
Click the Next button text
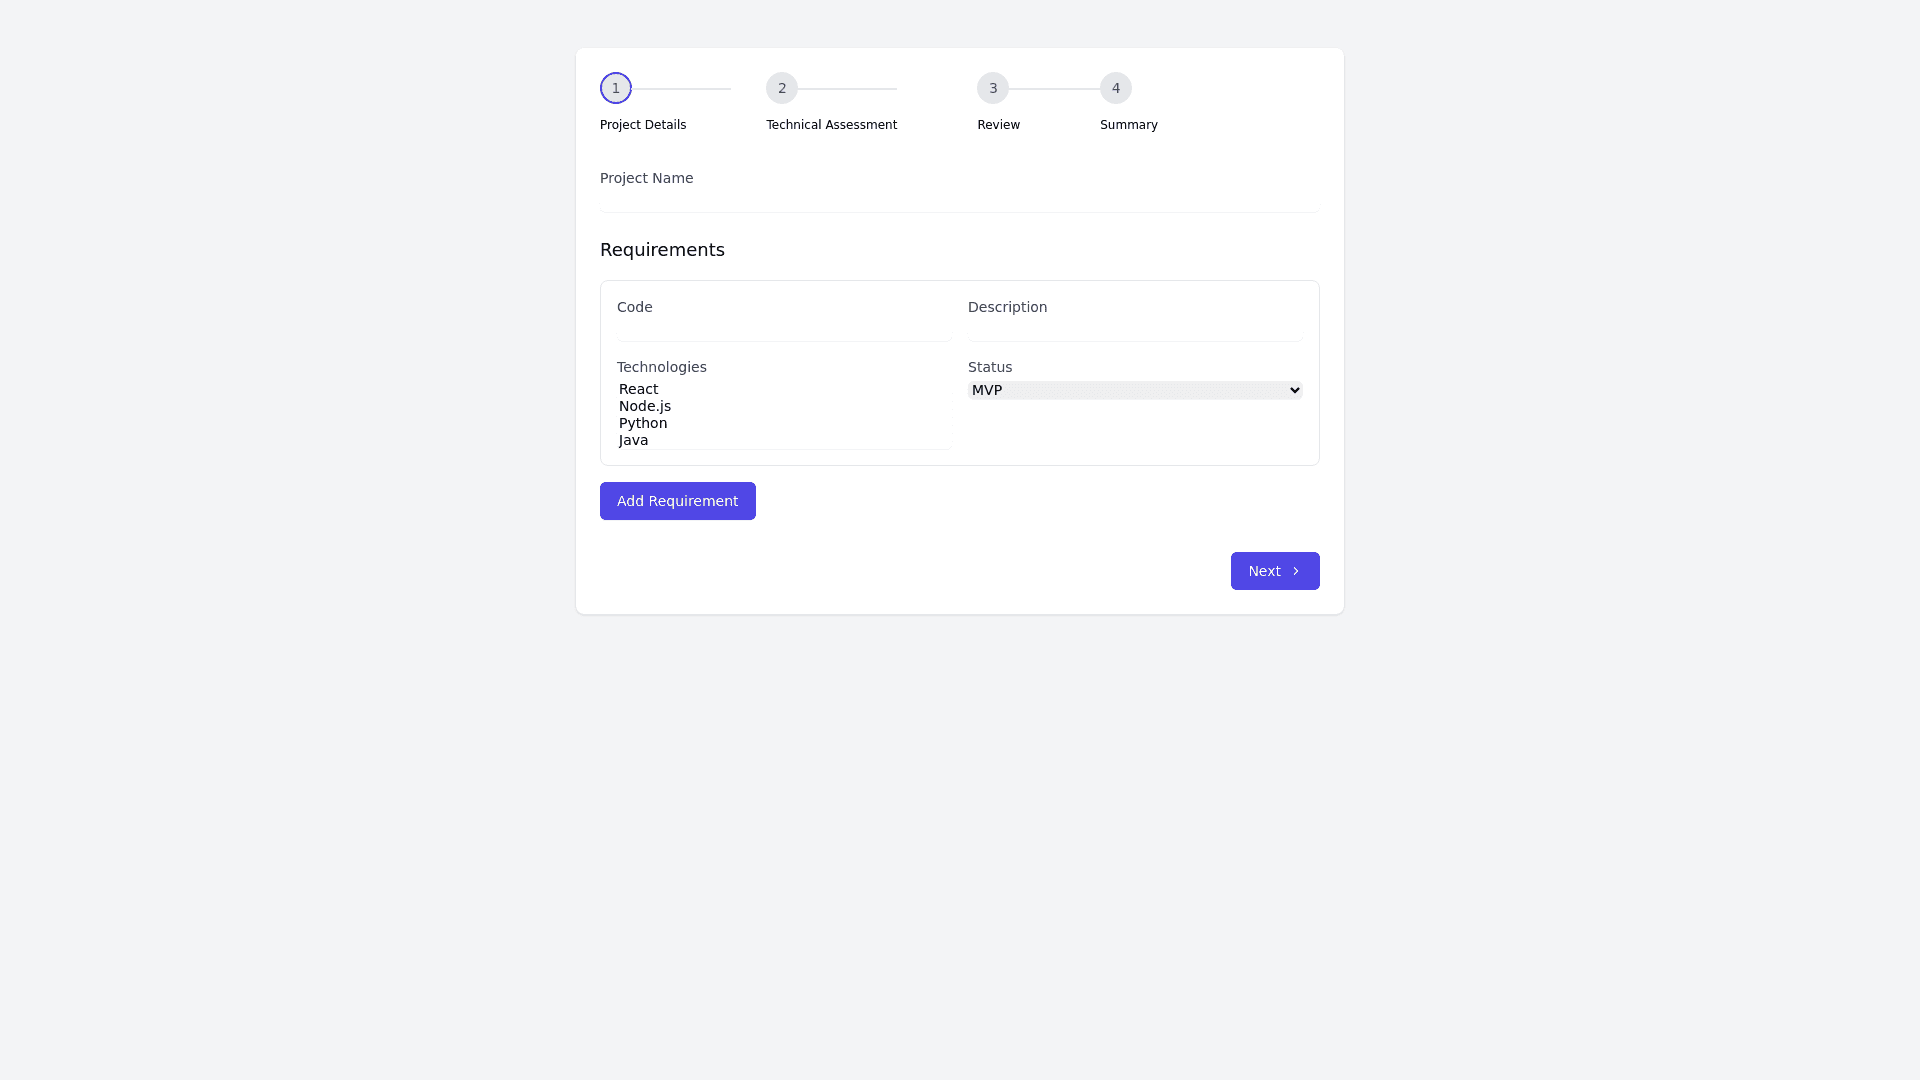pos(1264,571)
